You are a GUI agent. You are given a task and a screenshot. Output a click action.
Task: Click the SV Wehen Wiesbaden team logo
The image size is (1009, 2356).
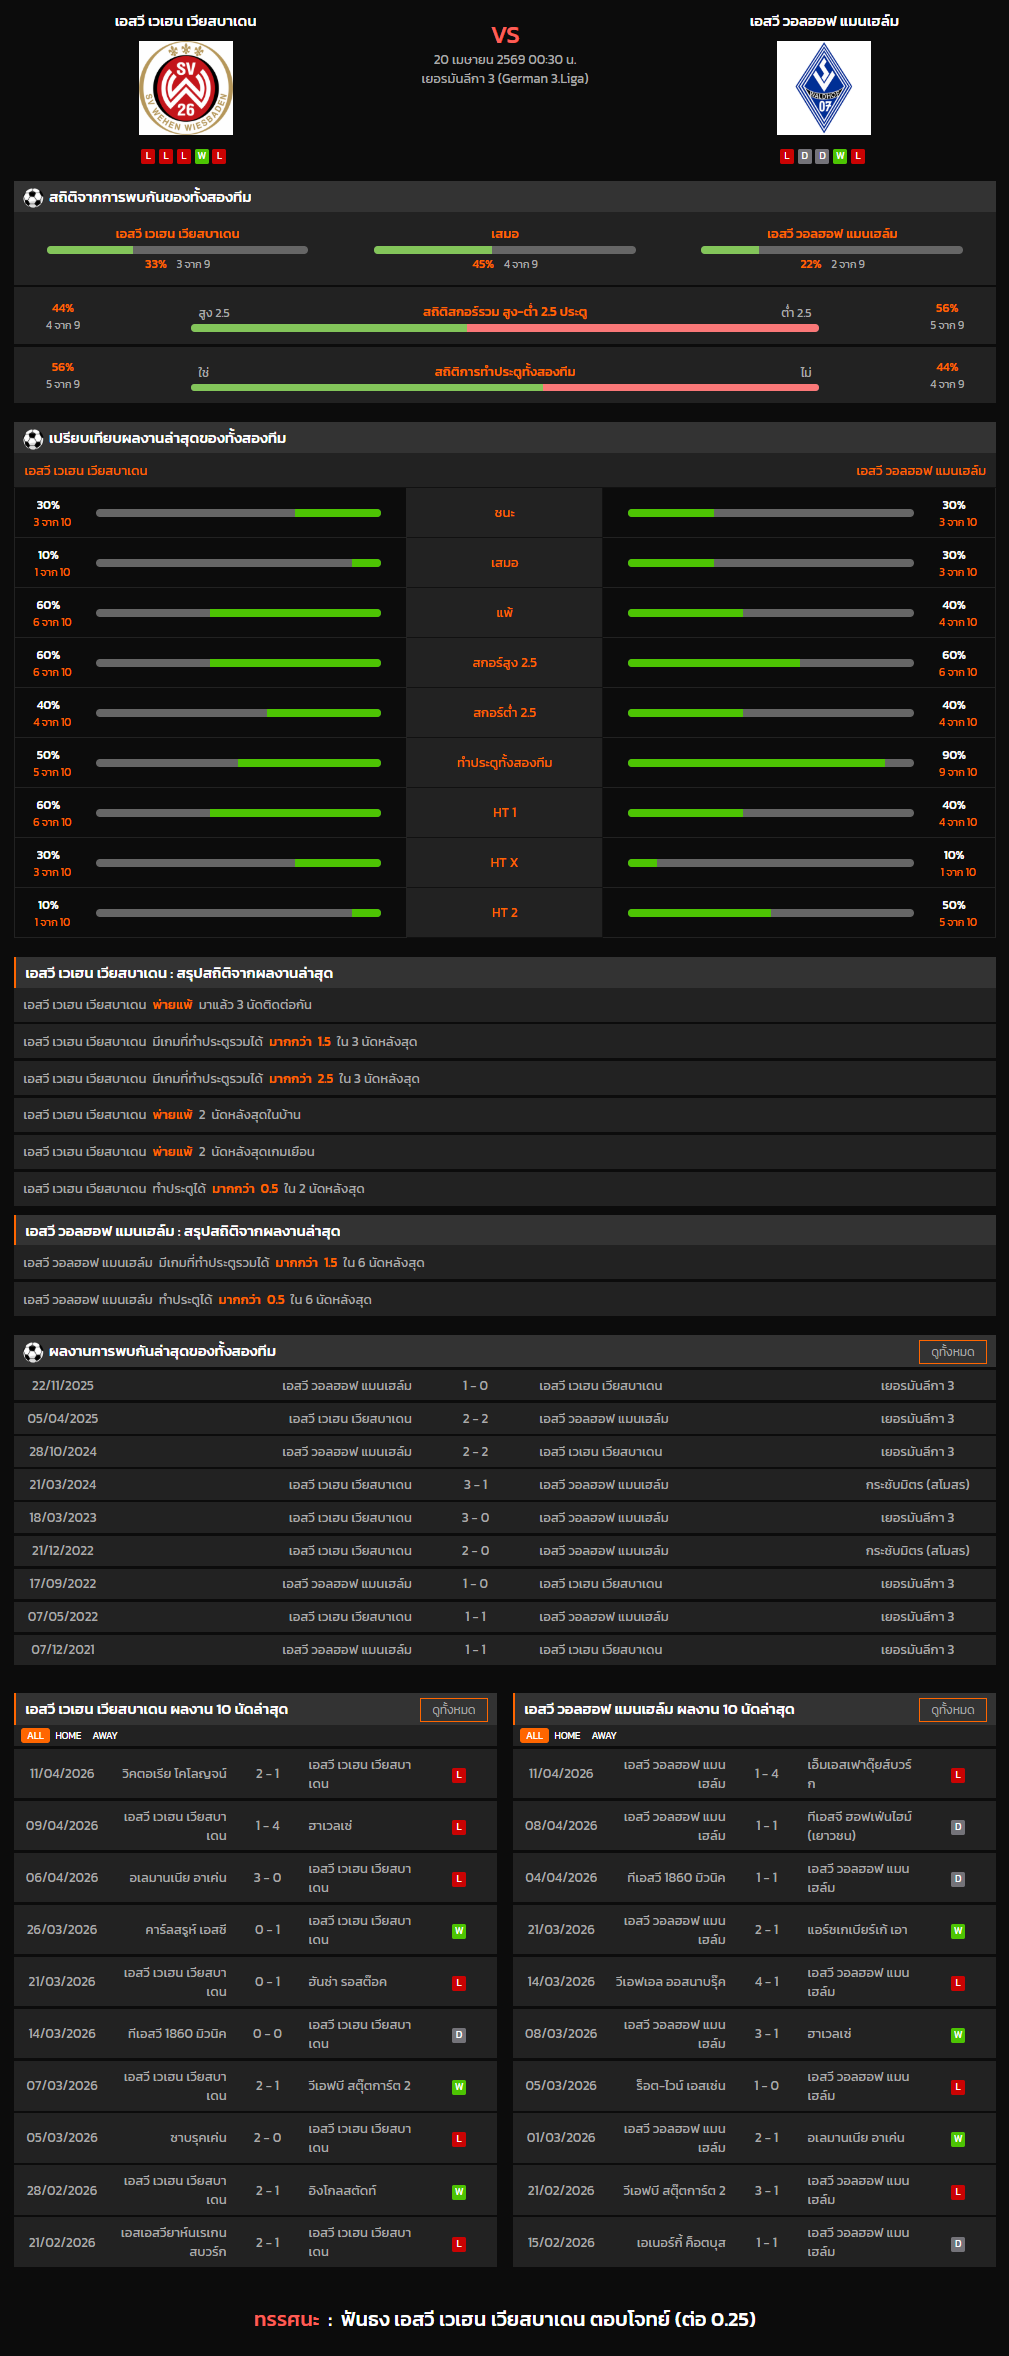click(186, 88)
